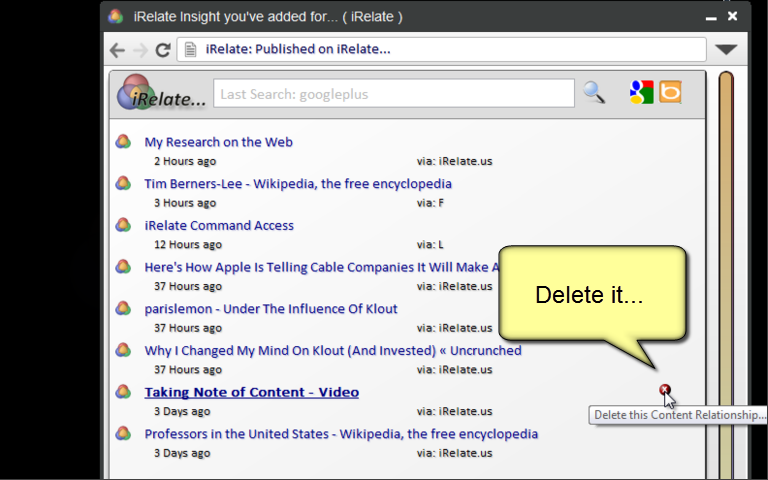This screenshot has height=480, width=768.
Task: Click the address bar showing iRelate: Published
Action: click(441, 49)
